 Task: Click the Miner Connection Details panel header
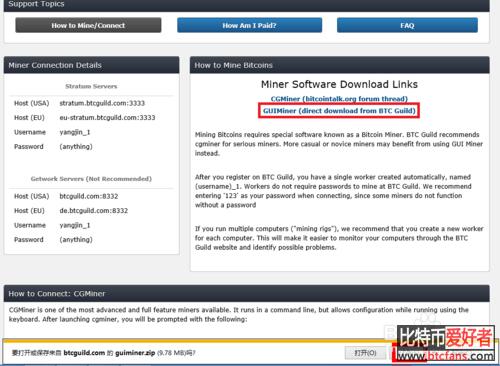coord(91,65)
